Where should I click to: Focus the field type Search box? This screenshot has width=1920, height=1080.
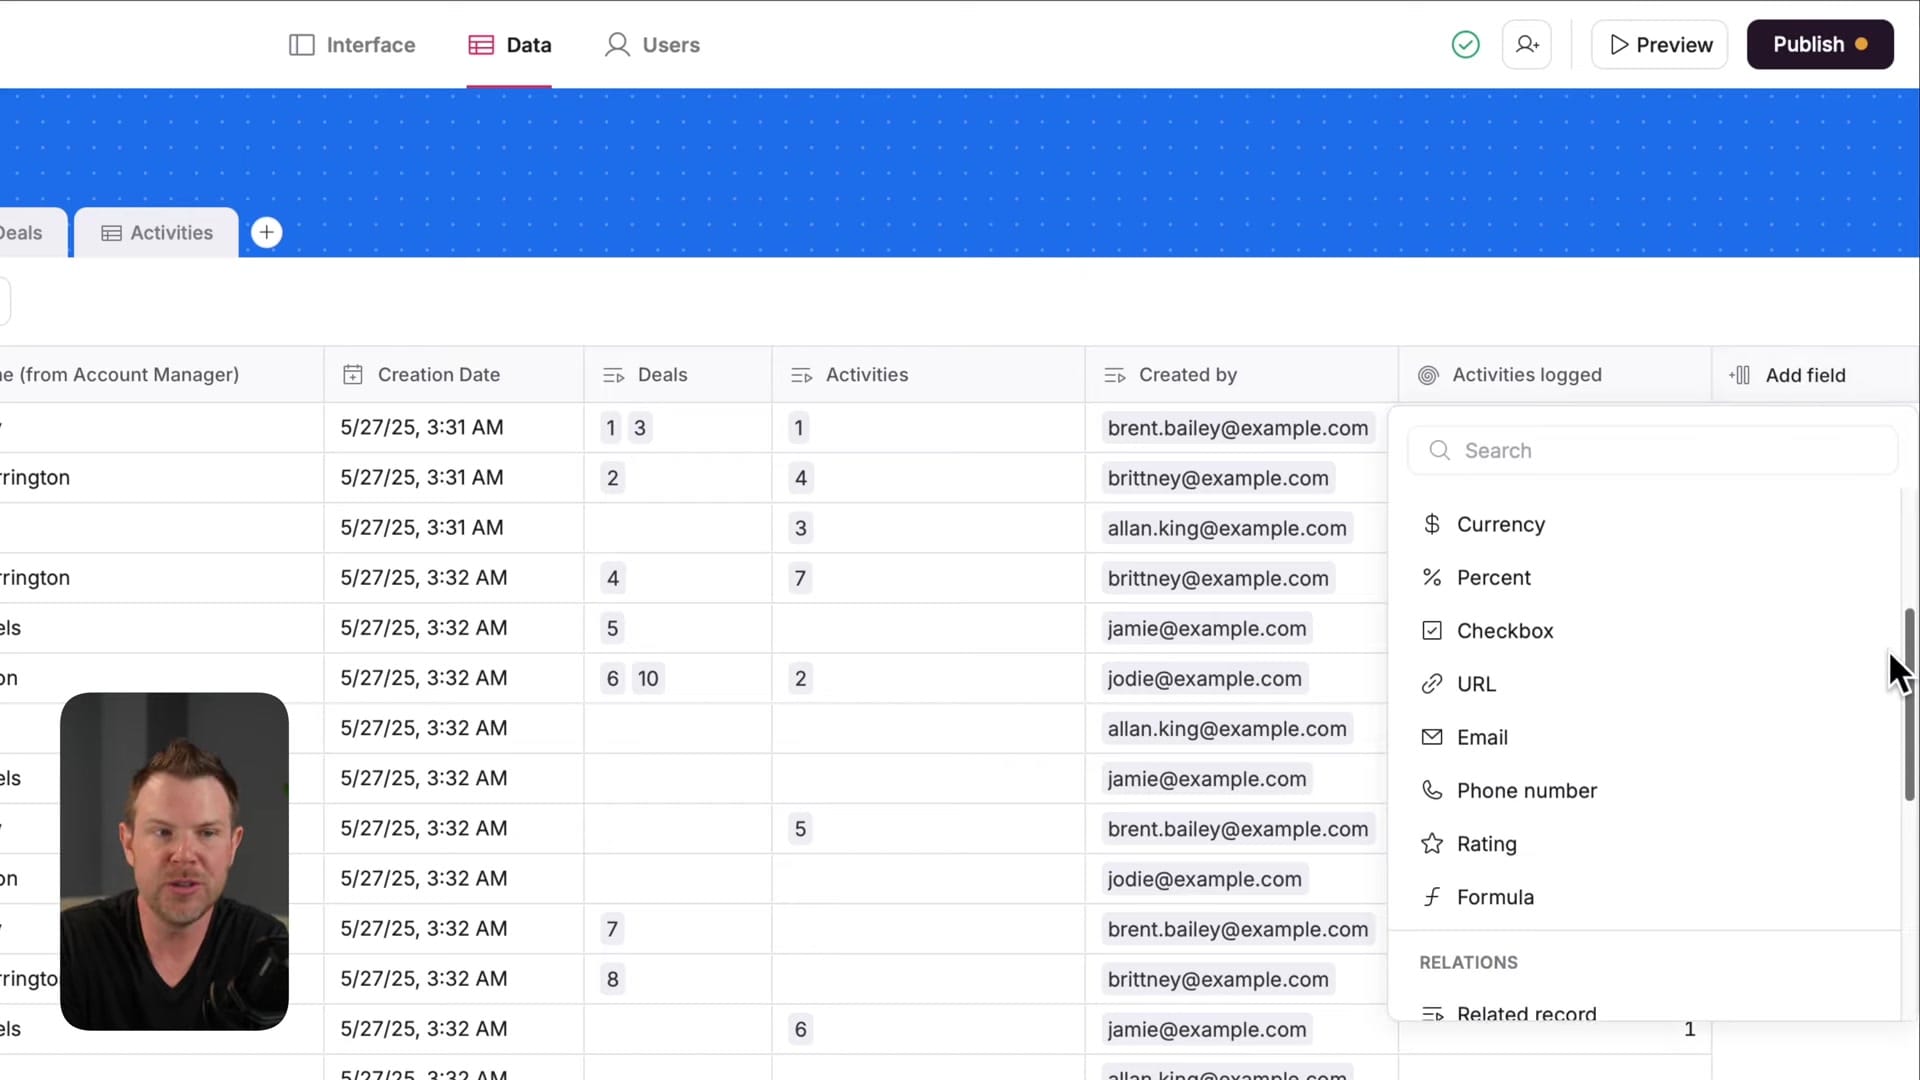(1653, 451)
